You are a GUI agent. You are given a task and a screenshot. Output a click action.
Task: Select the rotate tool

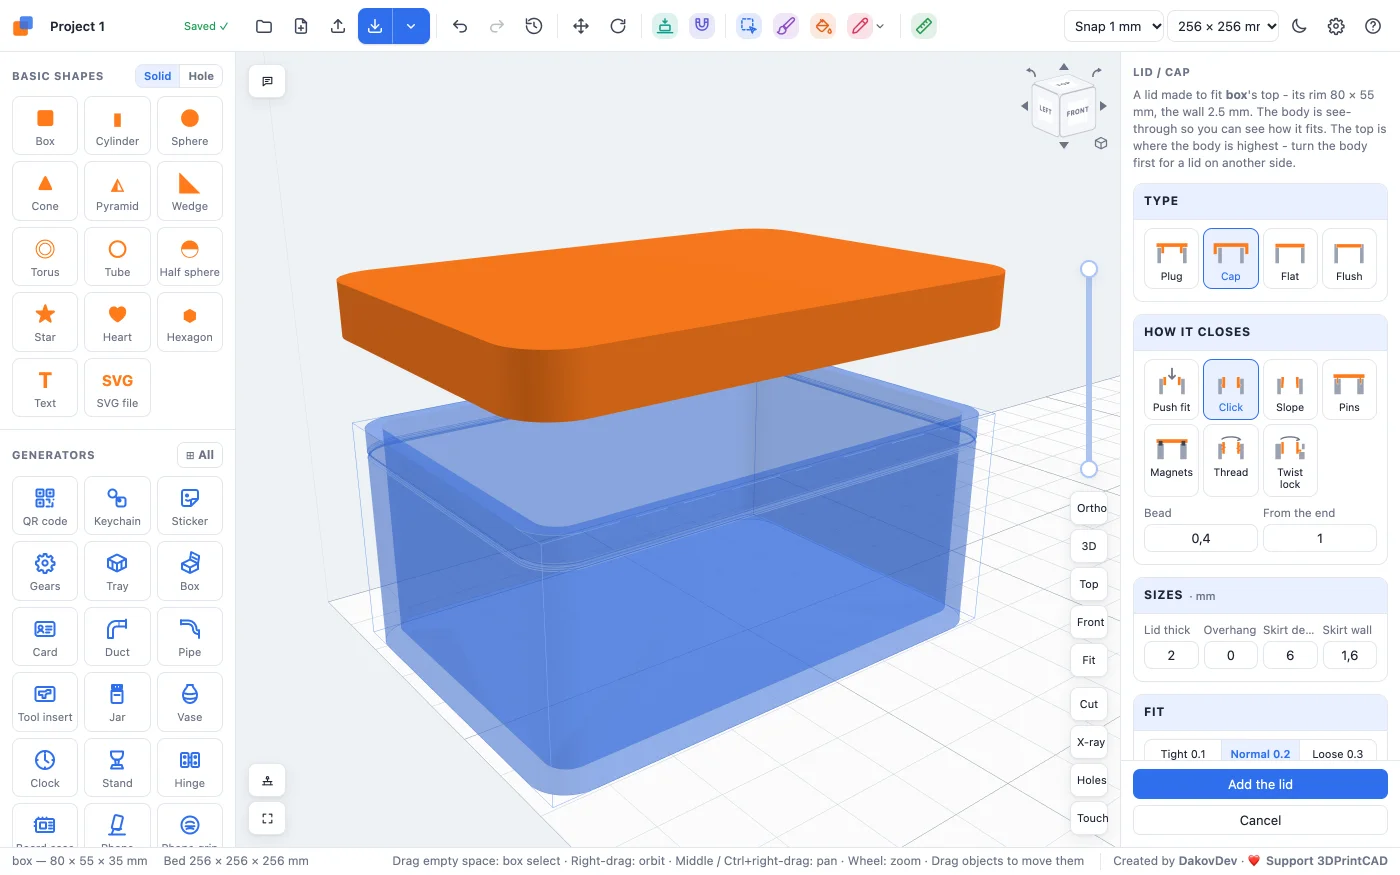pyautogui.click(x=618, y=26)
